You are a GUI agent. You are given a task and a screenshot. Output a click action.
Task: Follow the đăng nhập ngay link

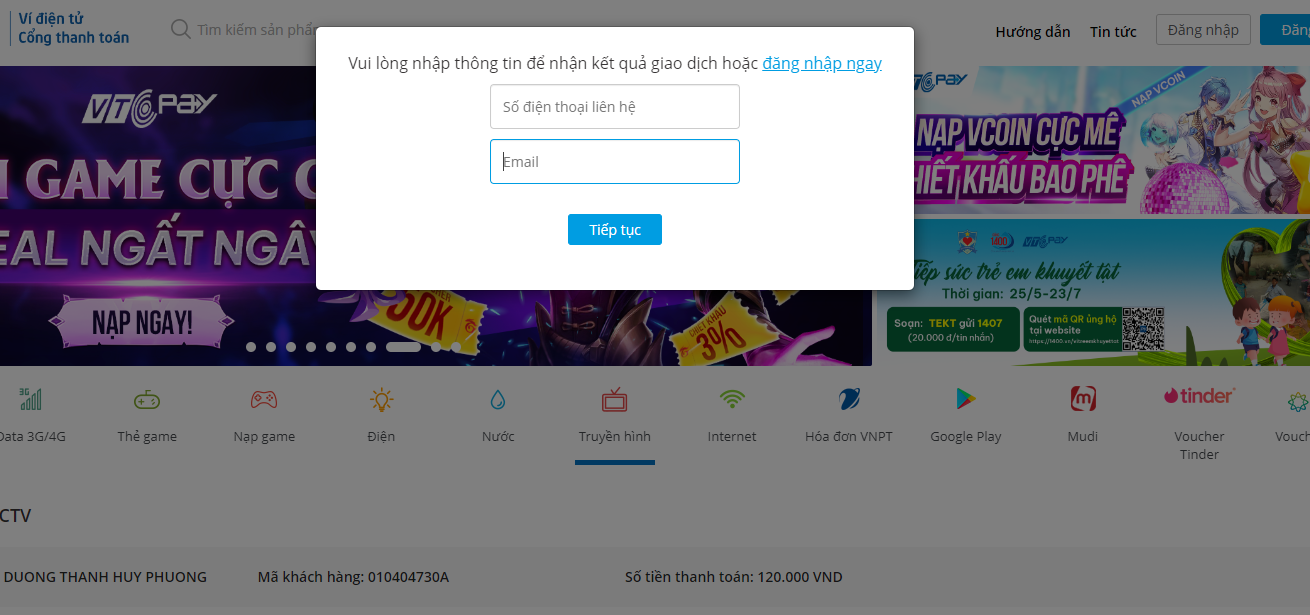pyautogui.click(x=822, y=63)
